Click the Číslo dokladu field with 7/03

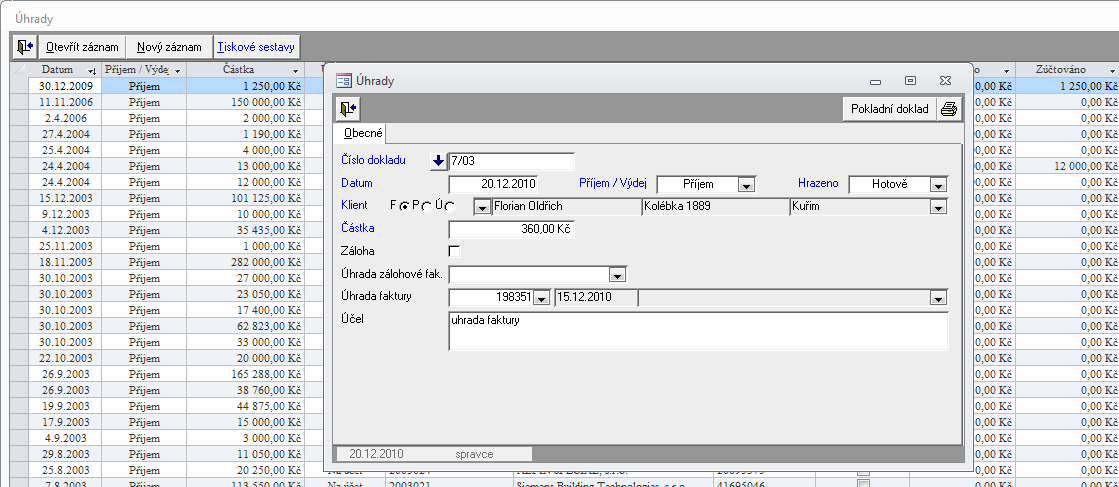pos(511,161)
